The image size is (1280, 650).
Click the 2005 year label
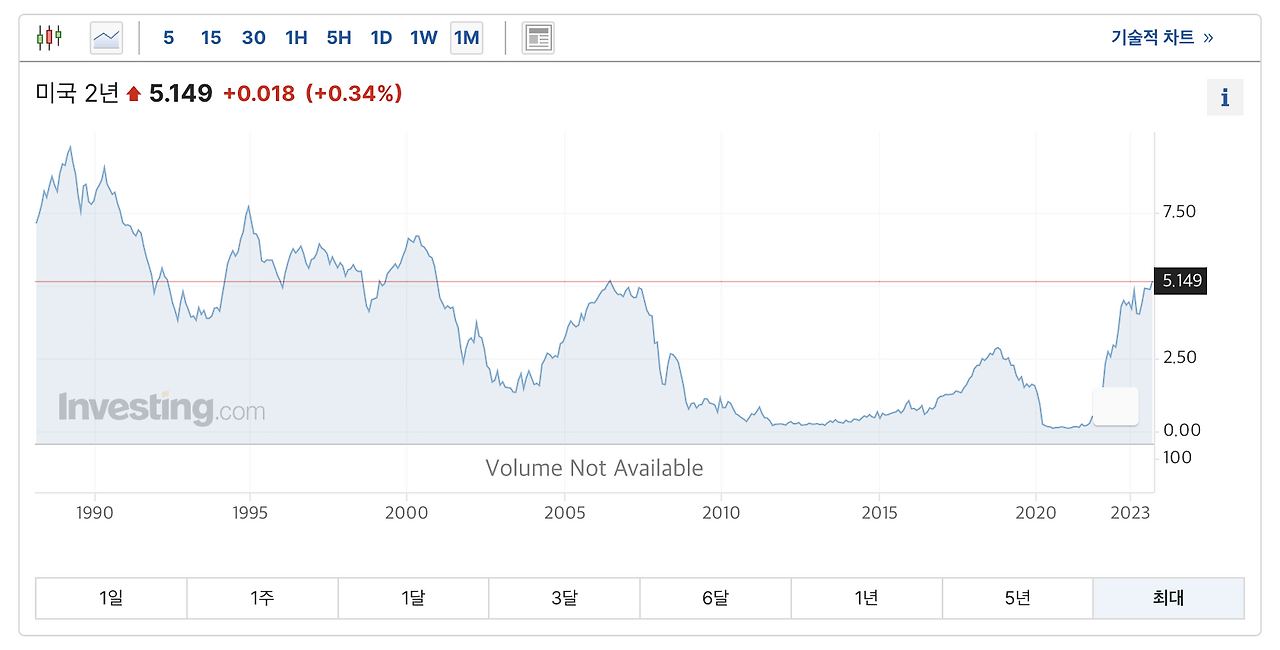[564, 513]
